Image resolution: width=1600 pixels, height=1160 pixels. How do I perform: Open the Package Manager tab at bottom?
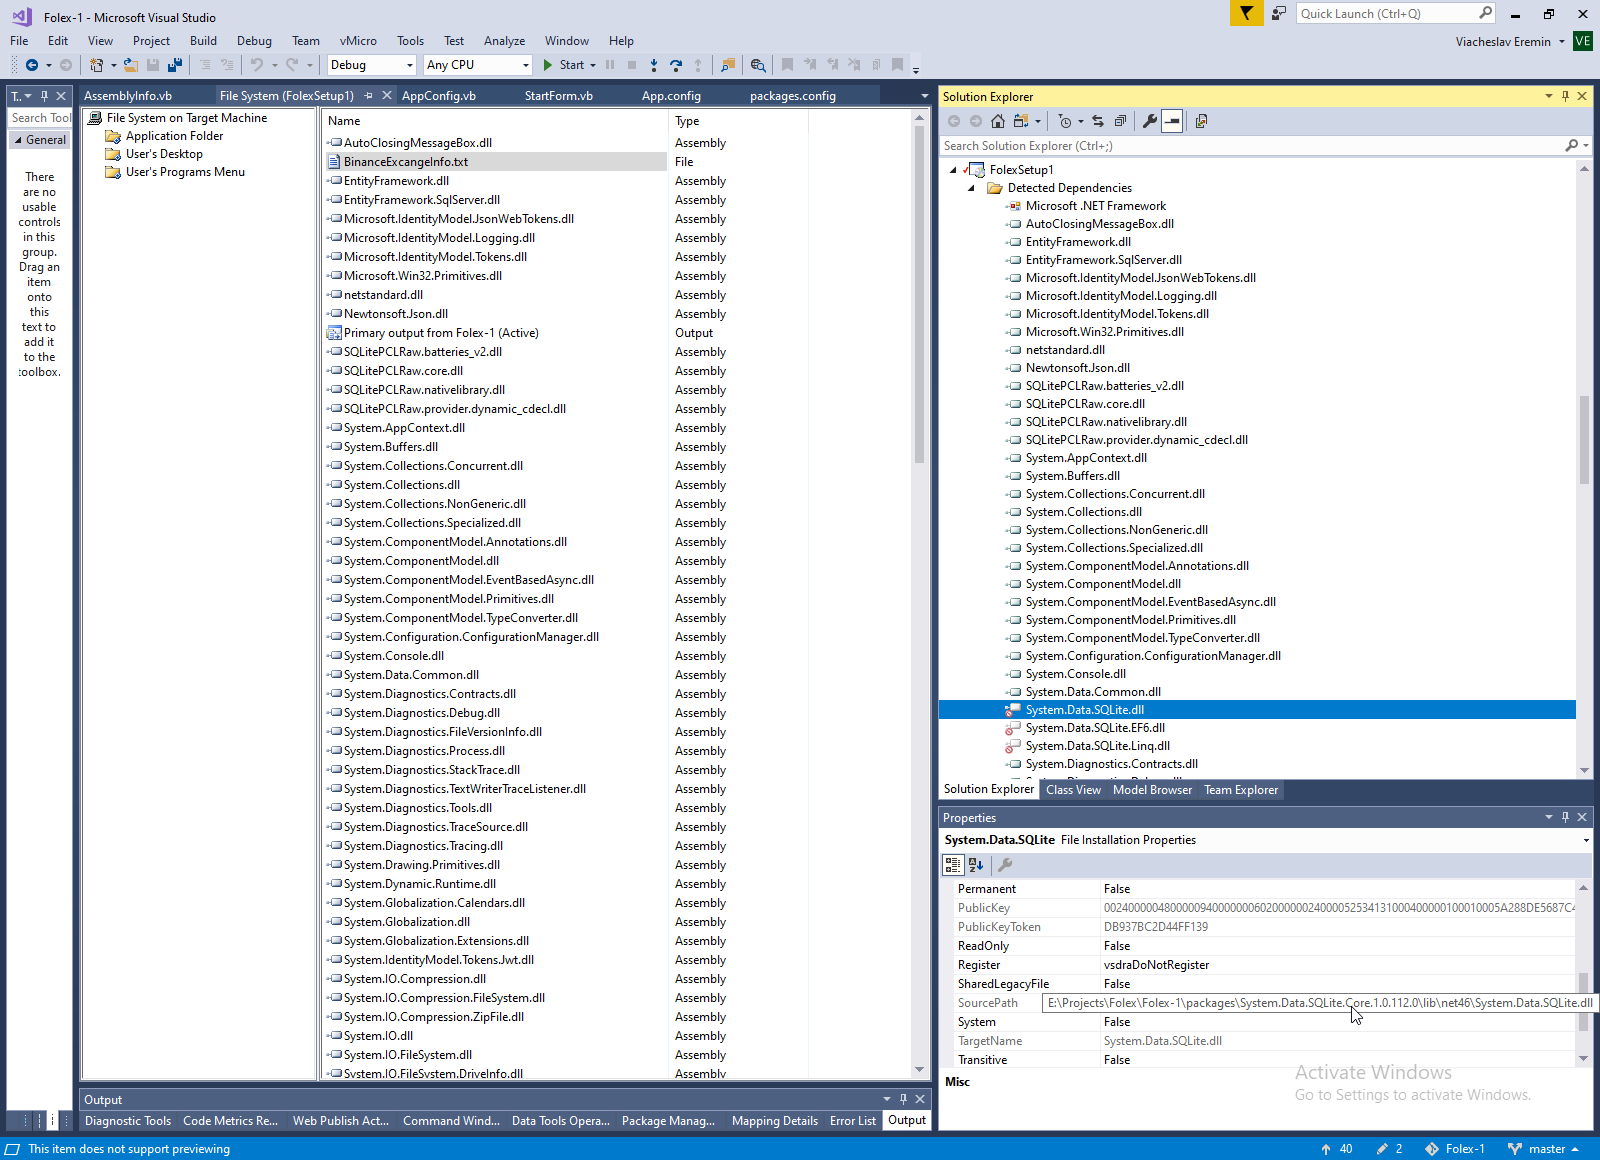coord(668,1121)
